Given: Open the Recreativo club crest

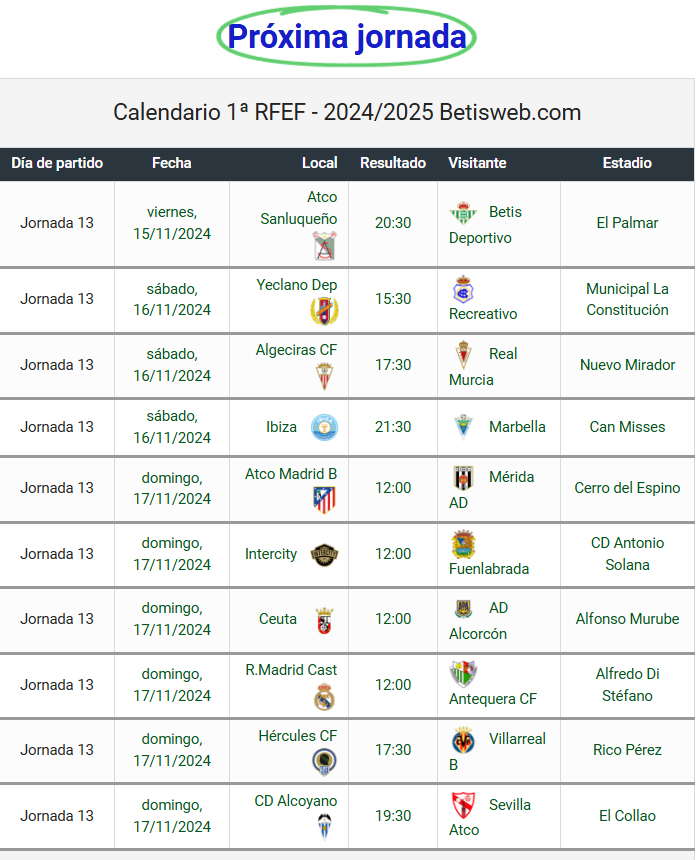Looking at the screenshot, I should 463,289.
